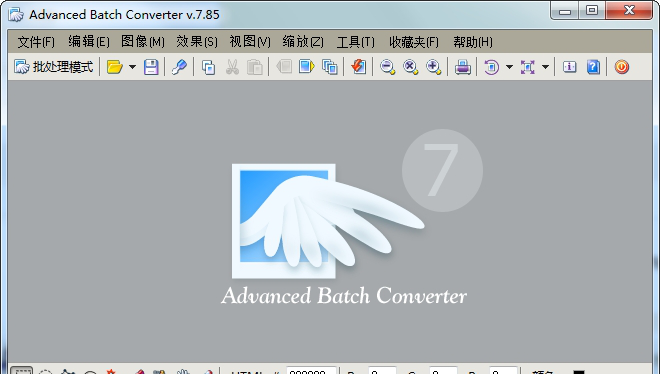Viewport: 660px width, 388px height.
Task: Zoom in with the plus magnifier
Action: tap(433, 67)
